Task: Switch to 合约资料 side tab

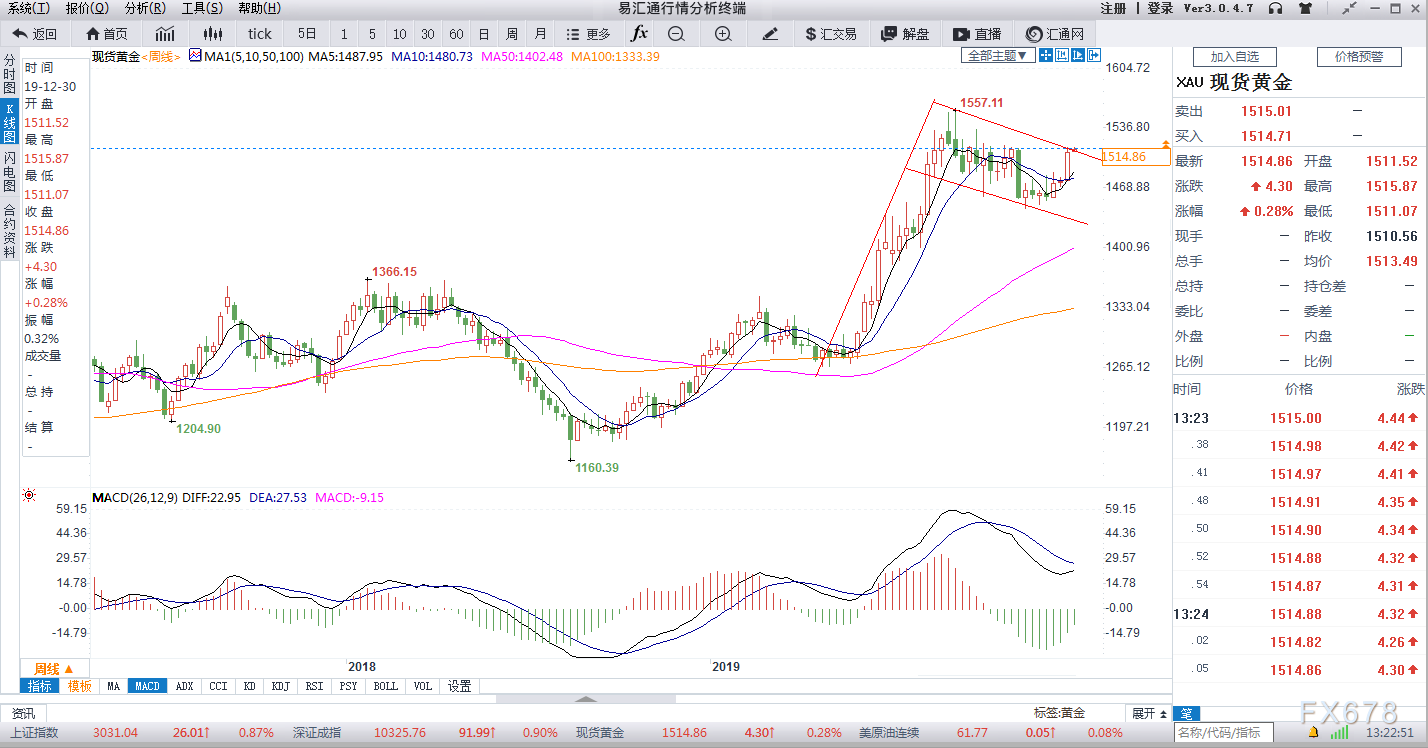Action: click(9, 230)
